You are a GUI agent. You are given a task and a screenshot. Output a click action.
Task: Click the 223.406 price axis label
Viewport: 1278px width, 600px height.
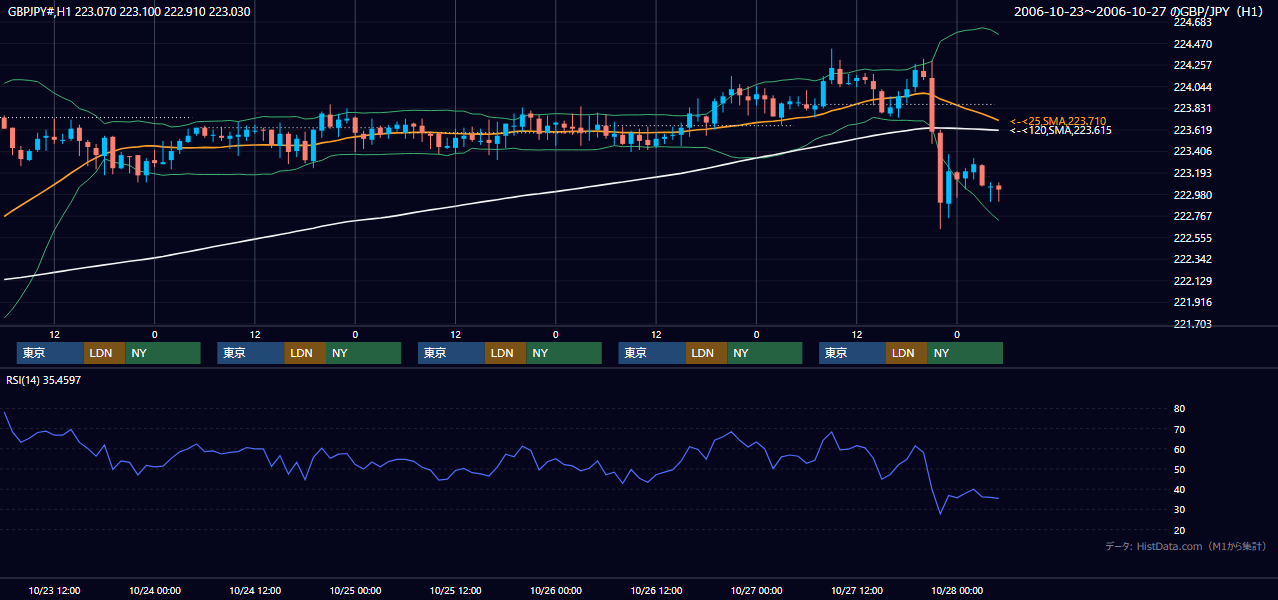(x=1192, y=151)
